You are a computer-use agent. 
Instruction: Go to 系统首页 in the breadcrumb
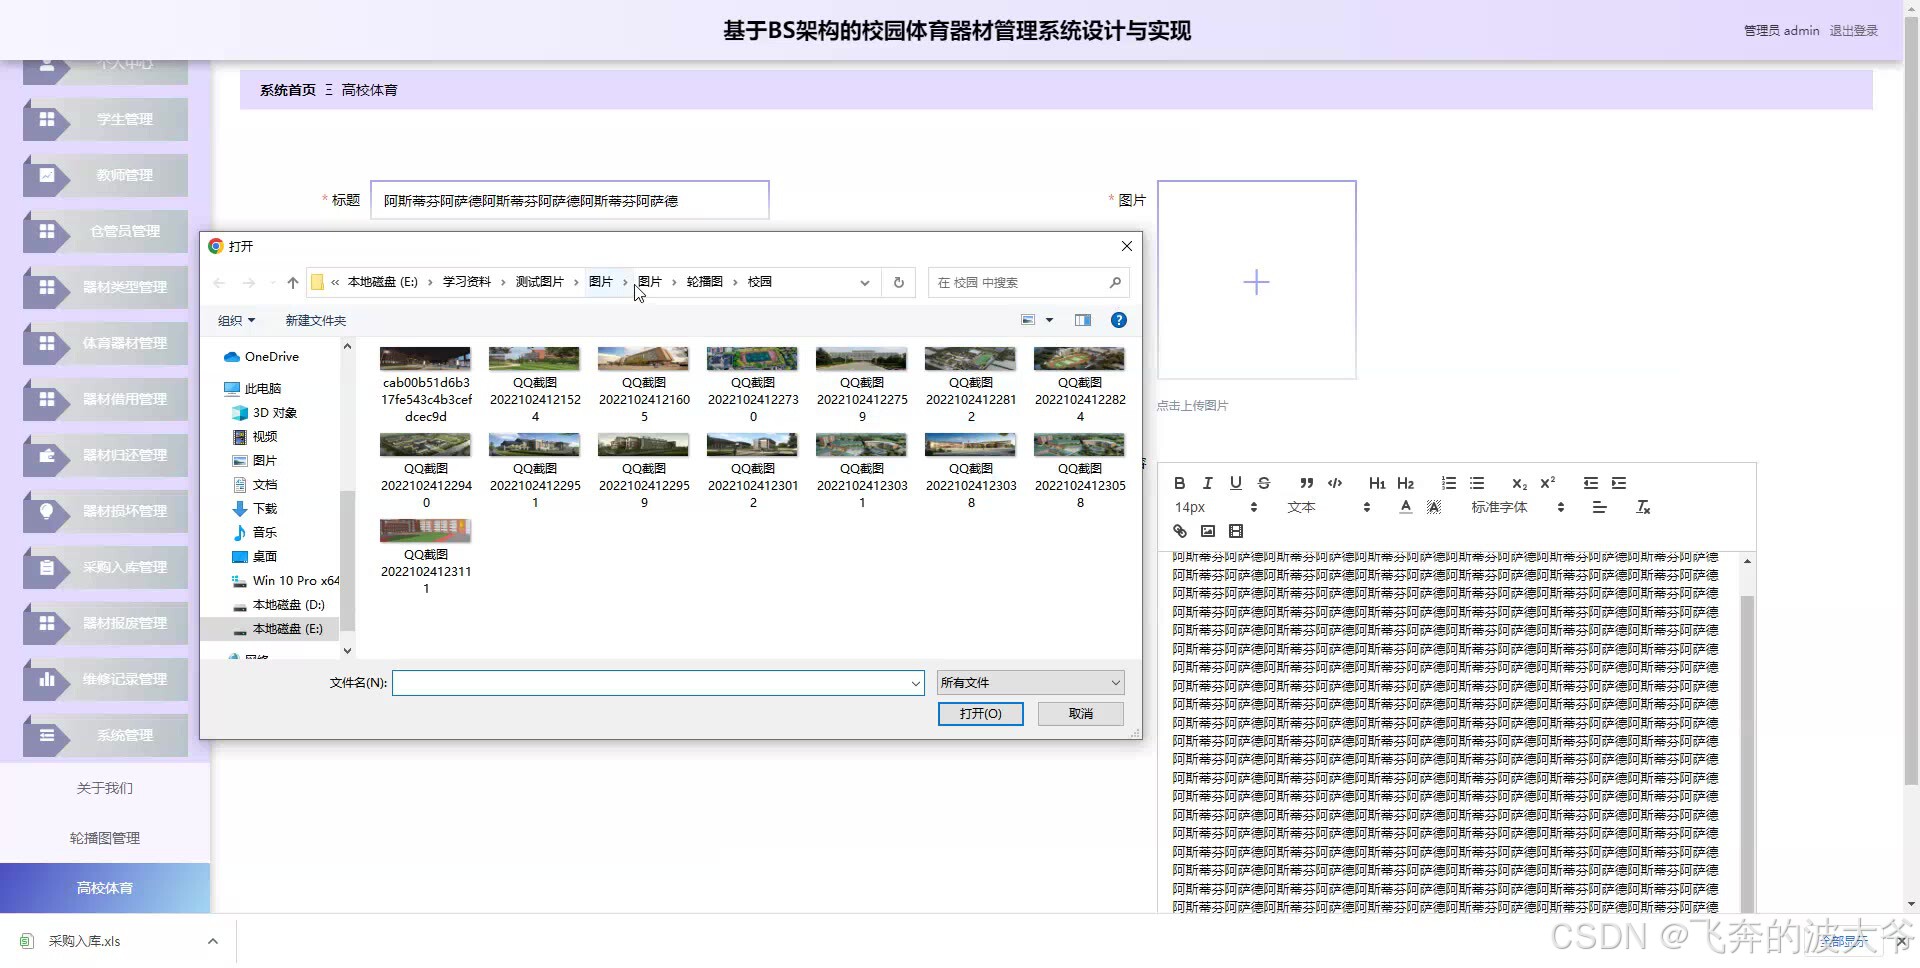click(x=288, y=90)
